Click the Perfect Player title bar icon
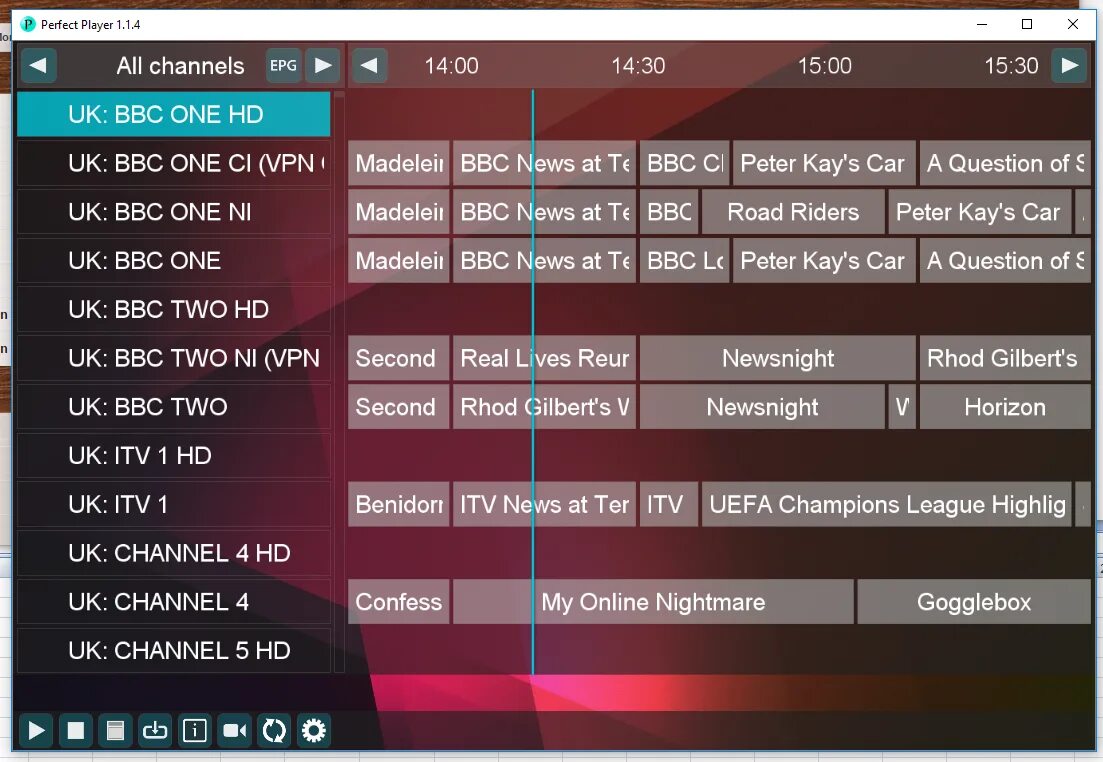Viewport: 1103px width, 762px height. coord(28,25)
